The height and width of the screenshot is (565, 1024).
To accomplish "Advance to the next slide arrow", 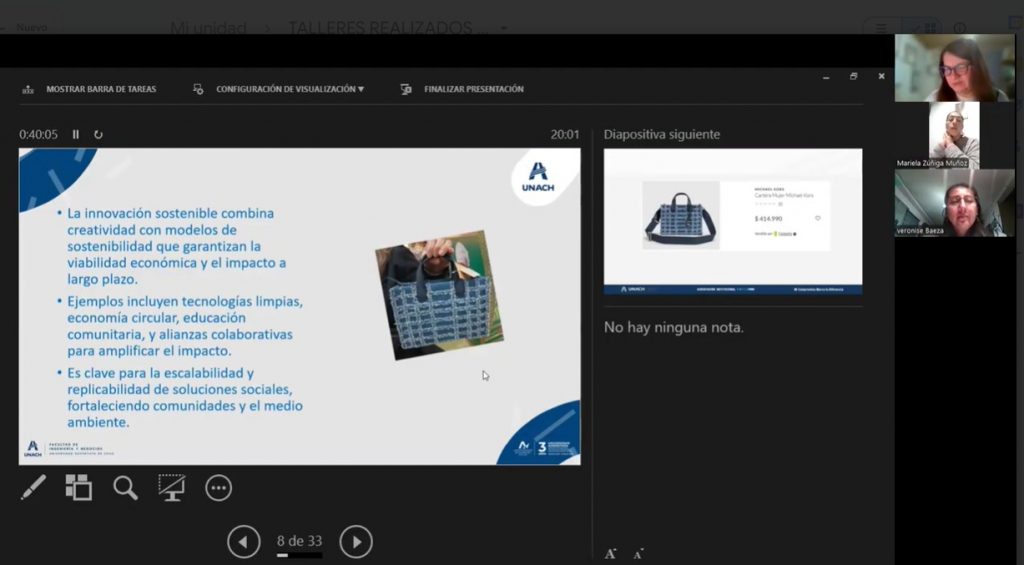I will 356,542.
